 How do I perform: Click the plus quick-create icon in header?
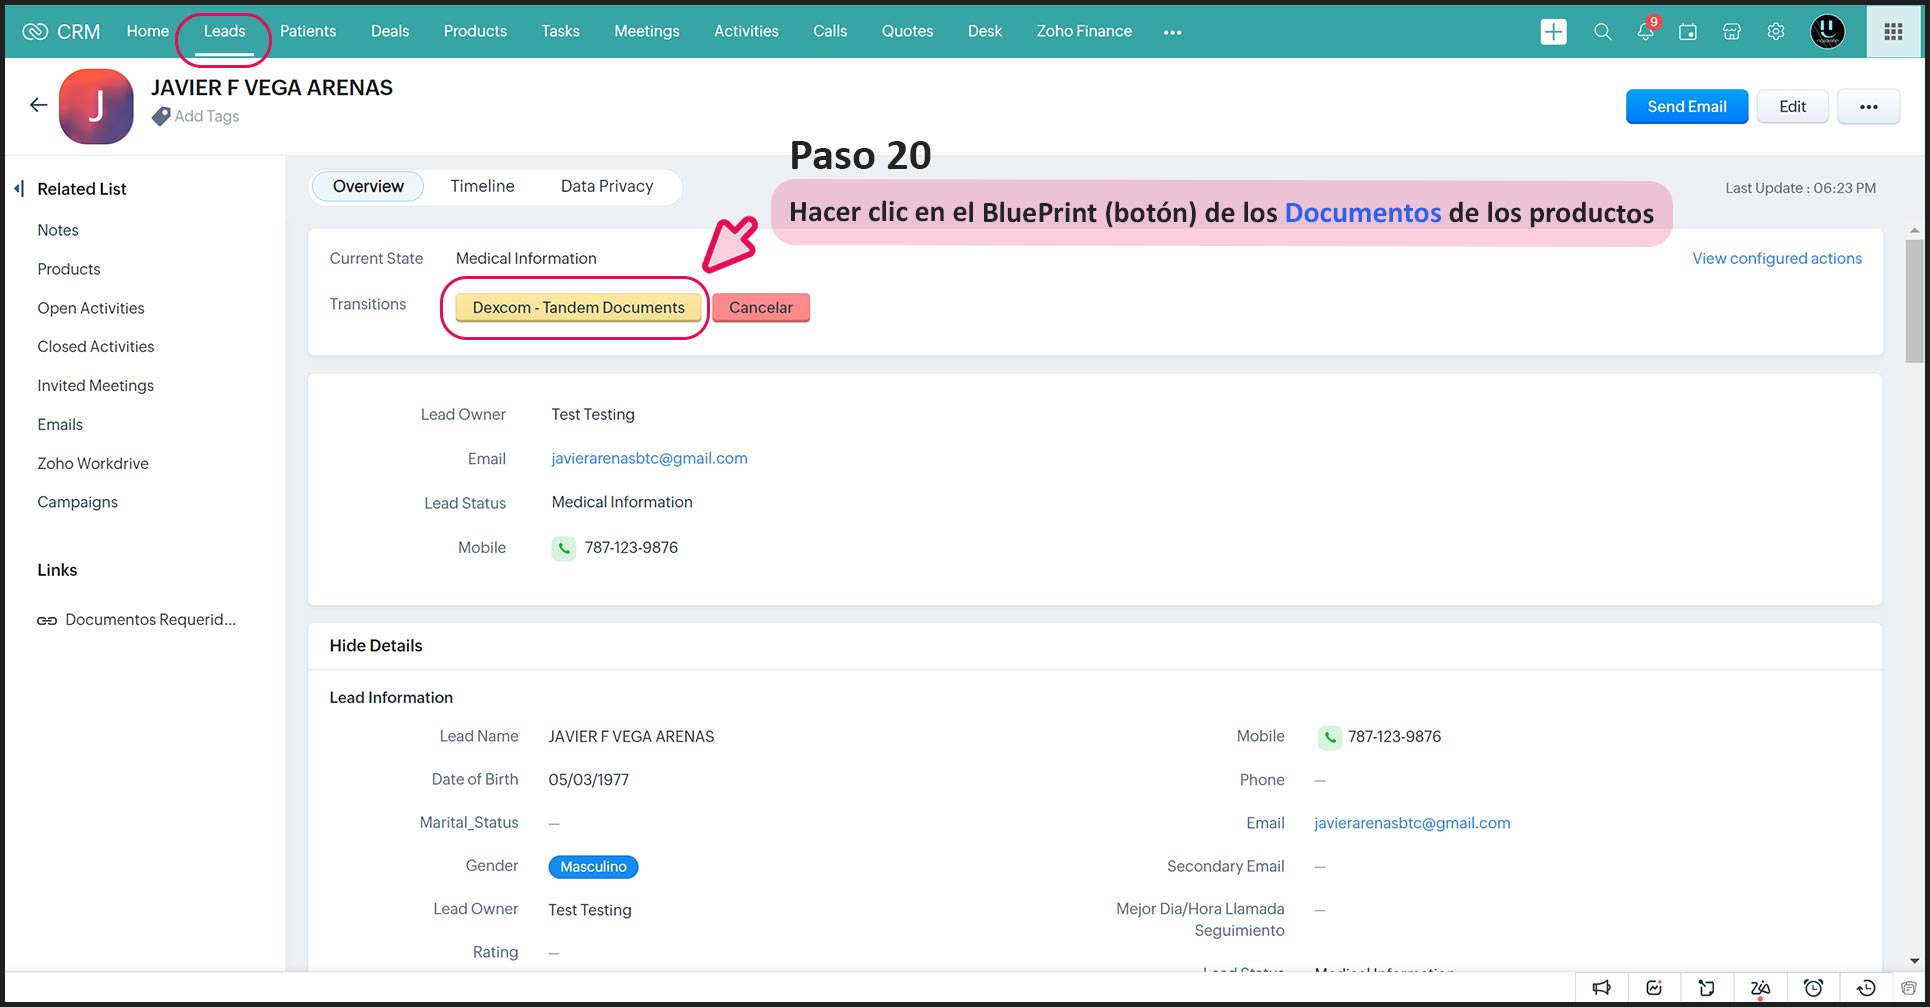(1553, 32)
